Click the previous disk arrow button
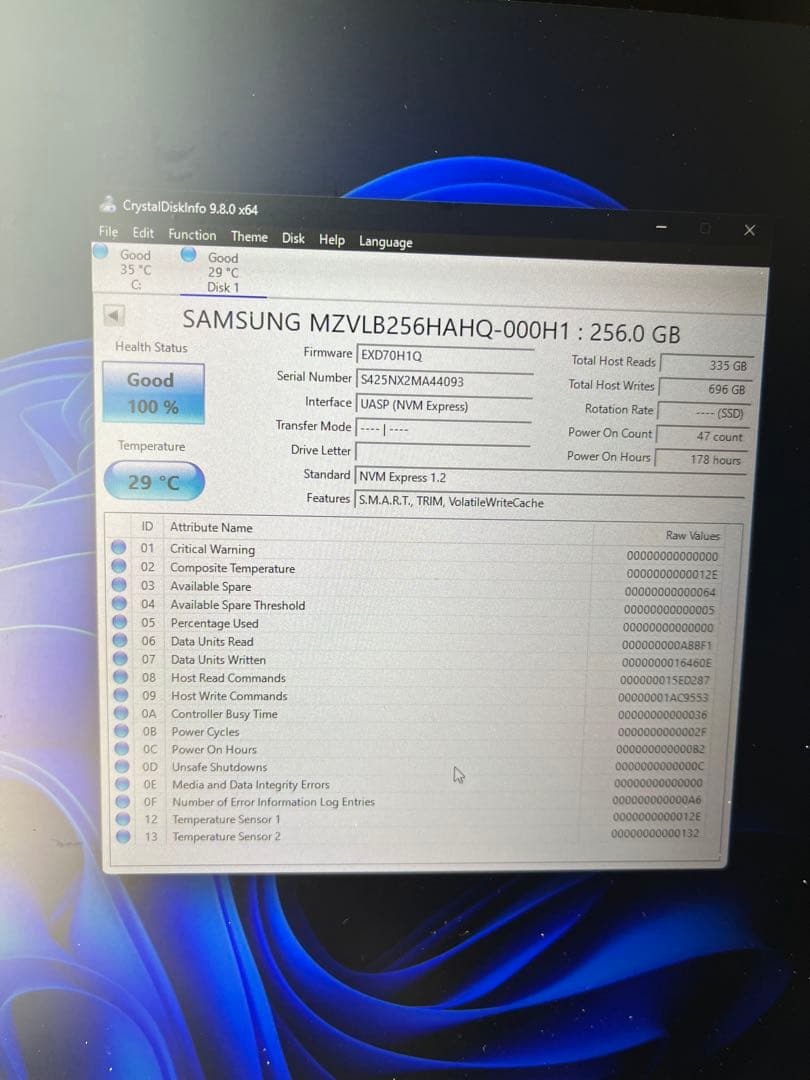The height and width of the screenshot is (1080, 810). click(114, 316)
